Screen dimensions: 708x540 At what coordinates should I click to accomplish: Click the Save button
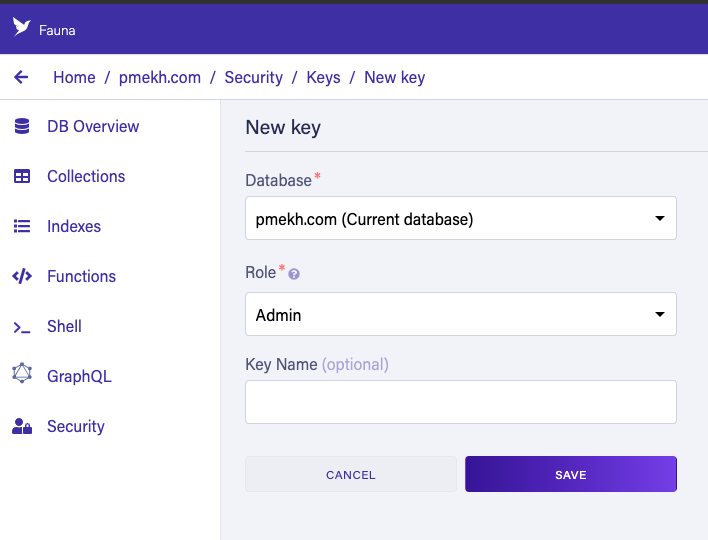[x=571, y=474]
